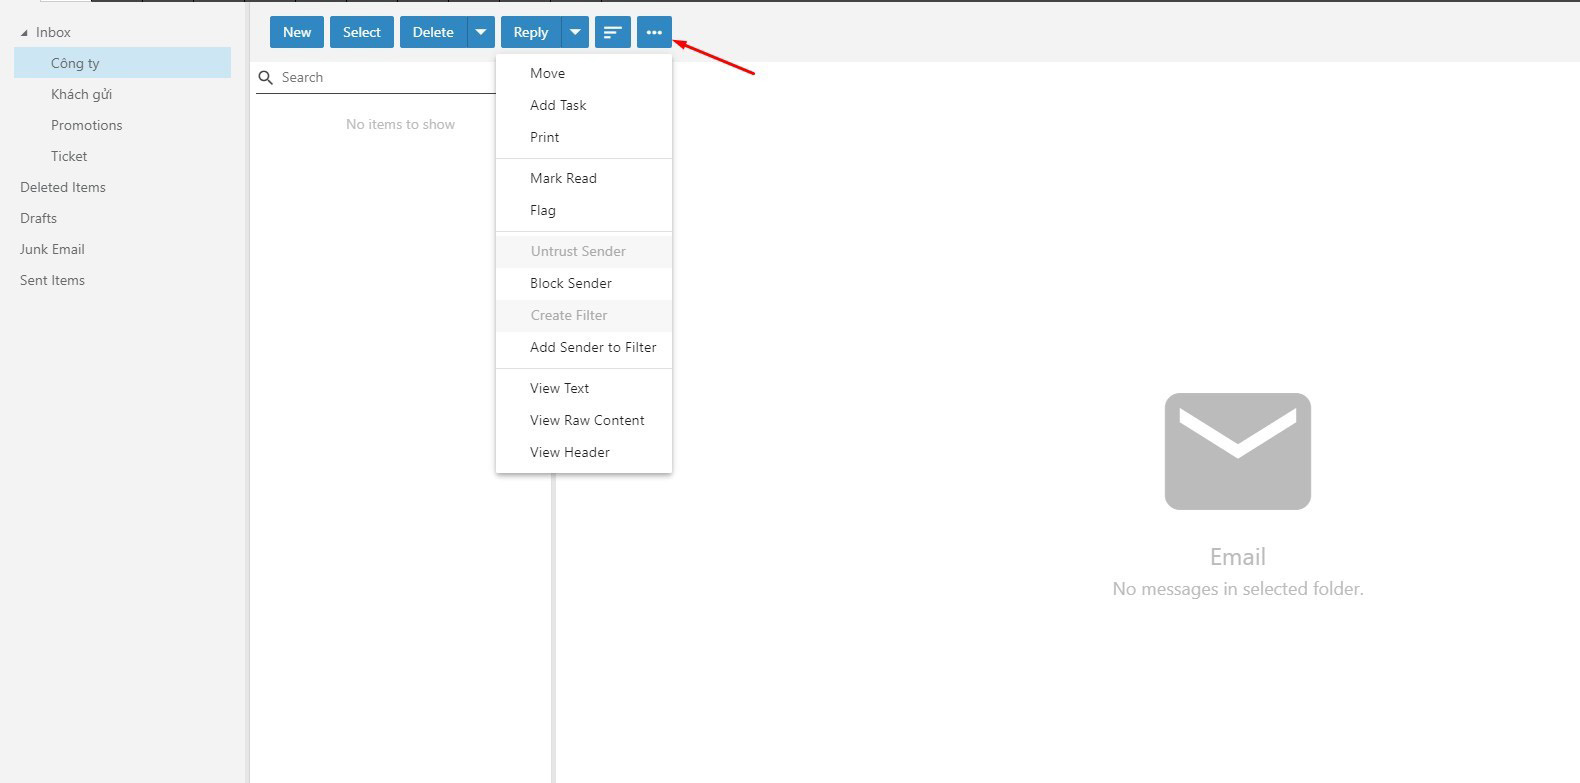
Task: Open the Reply dropdown arrow
Action: click(575, 32)
